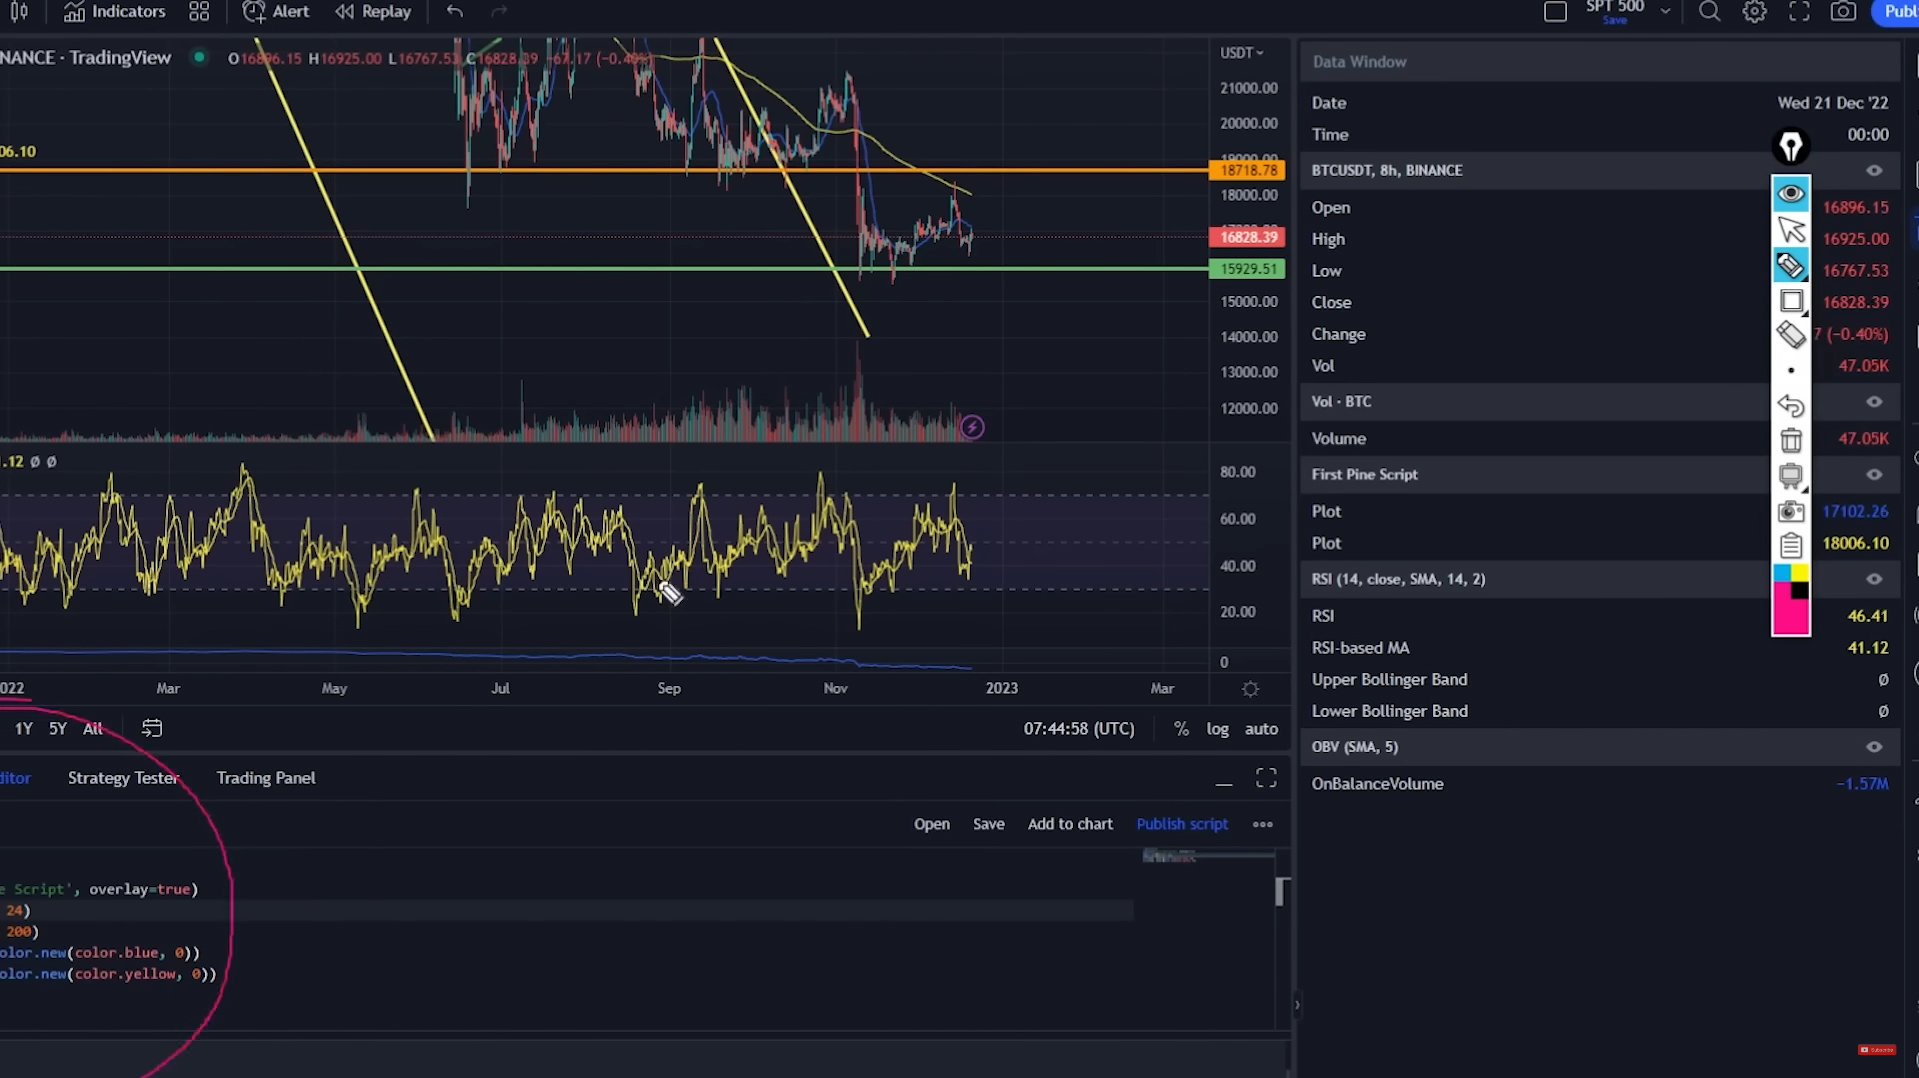Expand the SPT 500 layout dropdown
The height and width of the screenshot is (1078, 1919).
point(1665,12)
